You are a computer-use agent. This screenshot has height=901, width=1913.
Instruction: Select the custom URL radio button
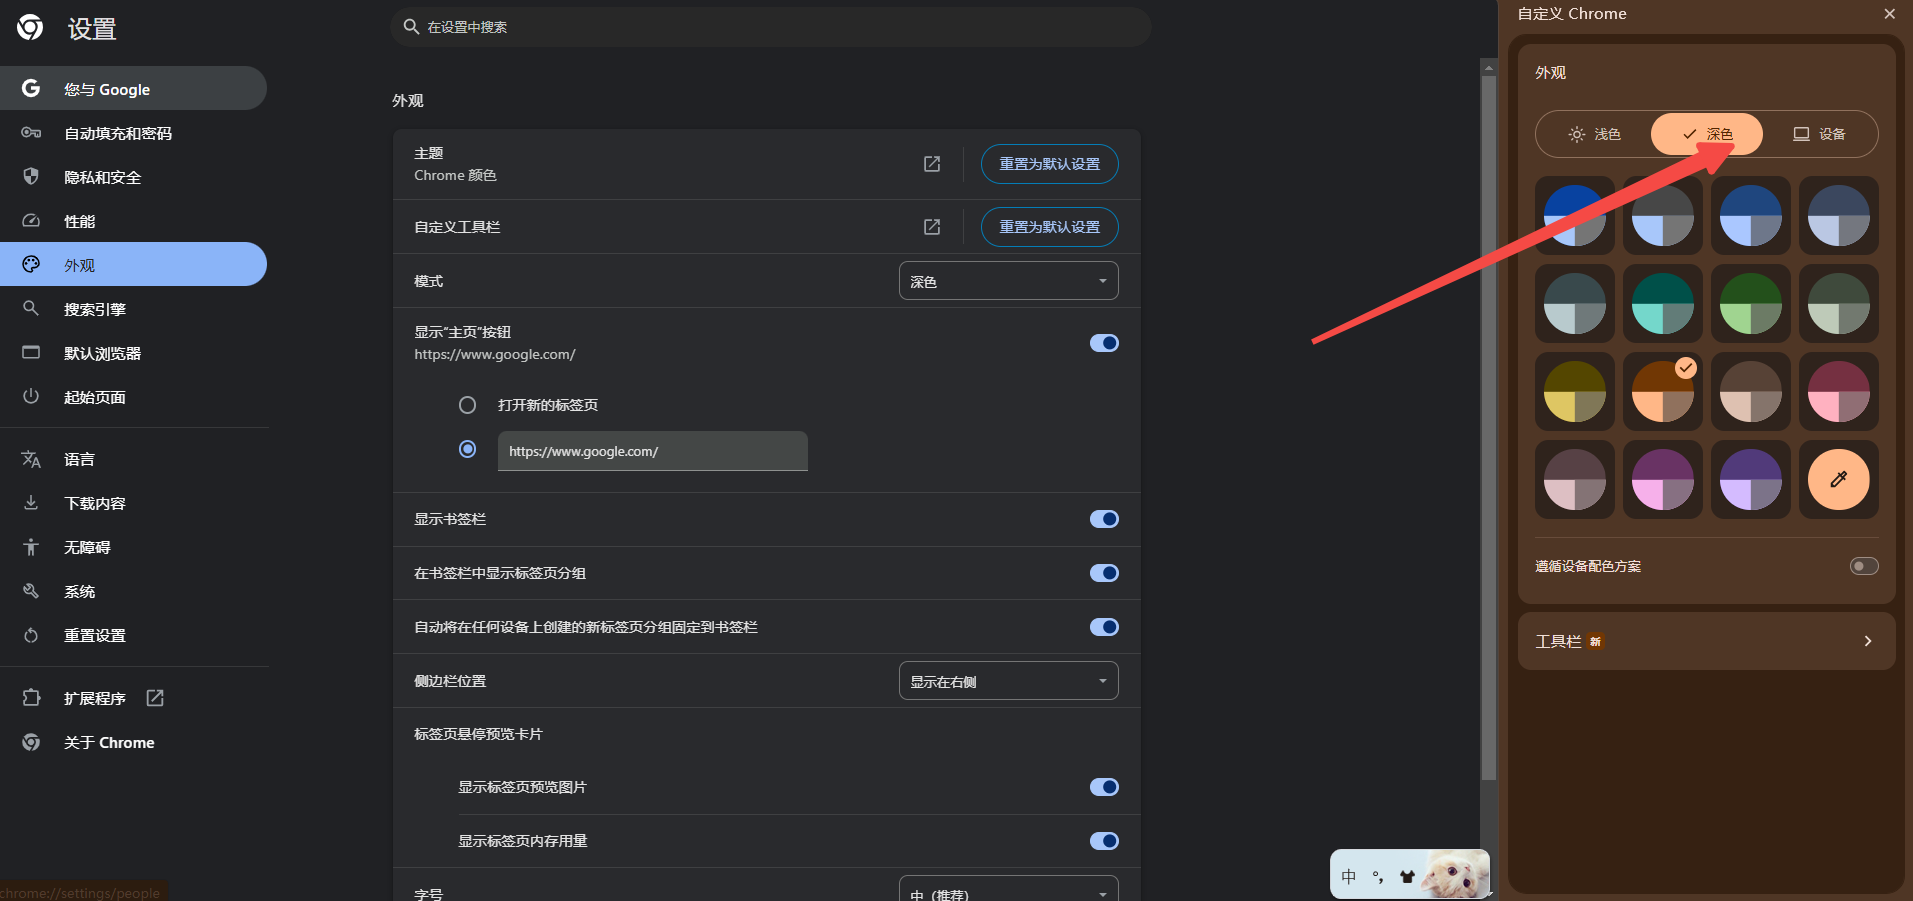click(x=467, y=449)
